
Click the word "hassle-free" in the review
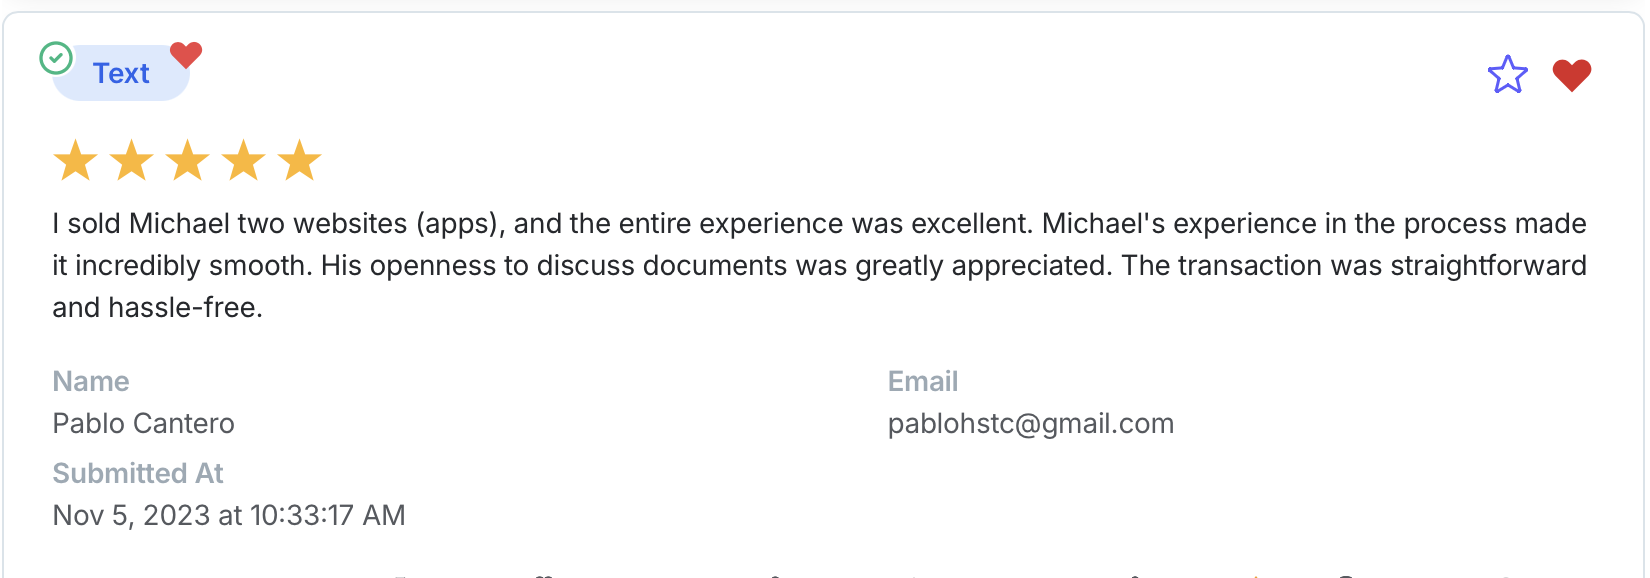click(x=184, y=308)
